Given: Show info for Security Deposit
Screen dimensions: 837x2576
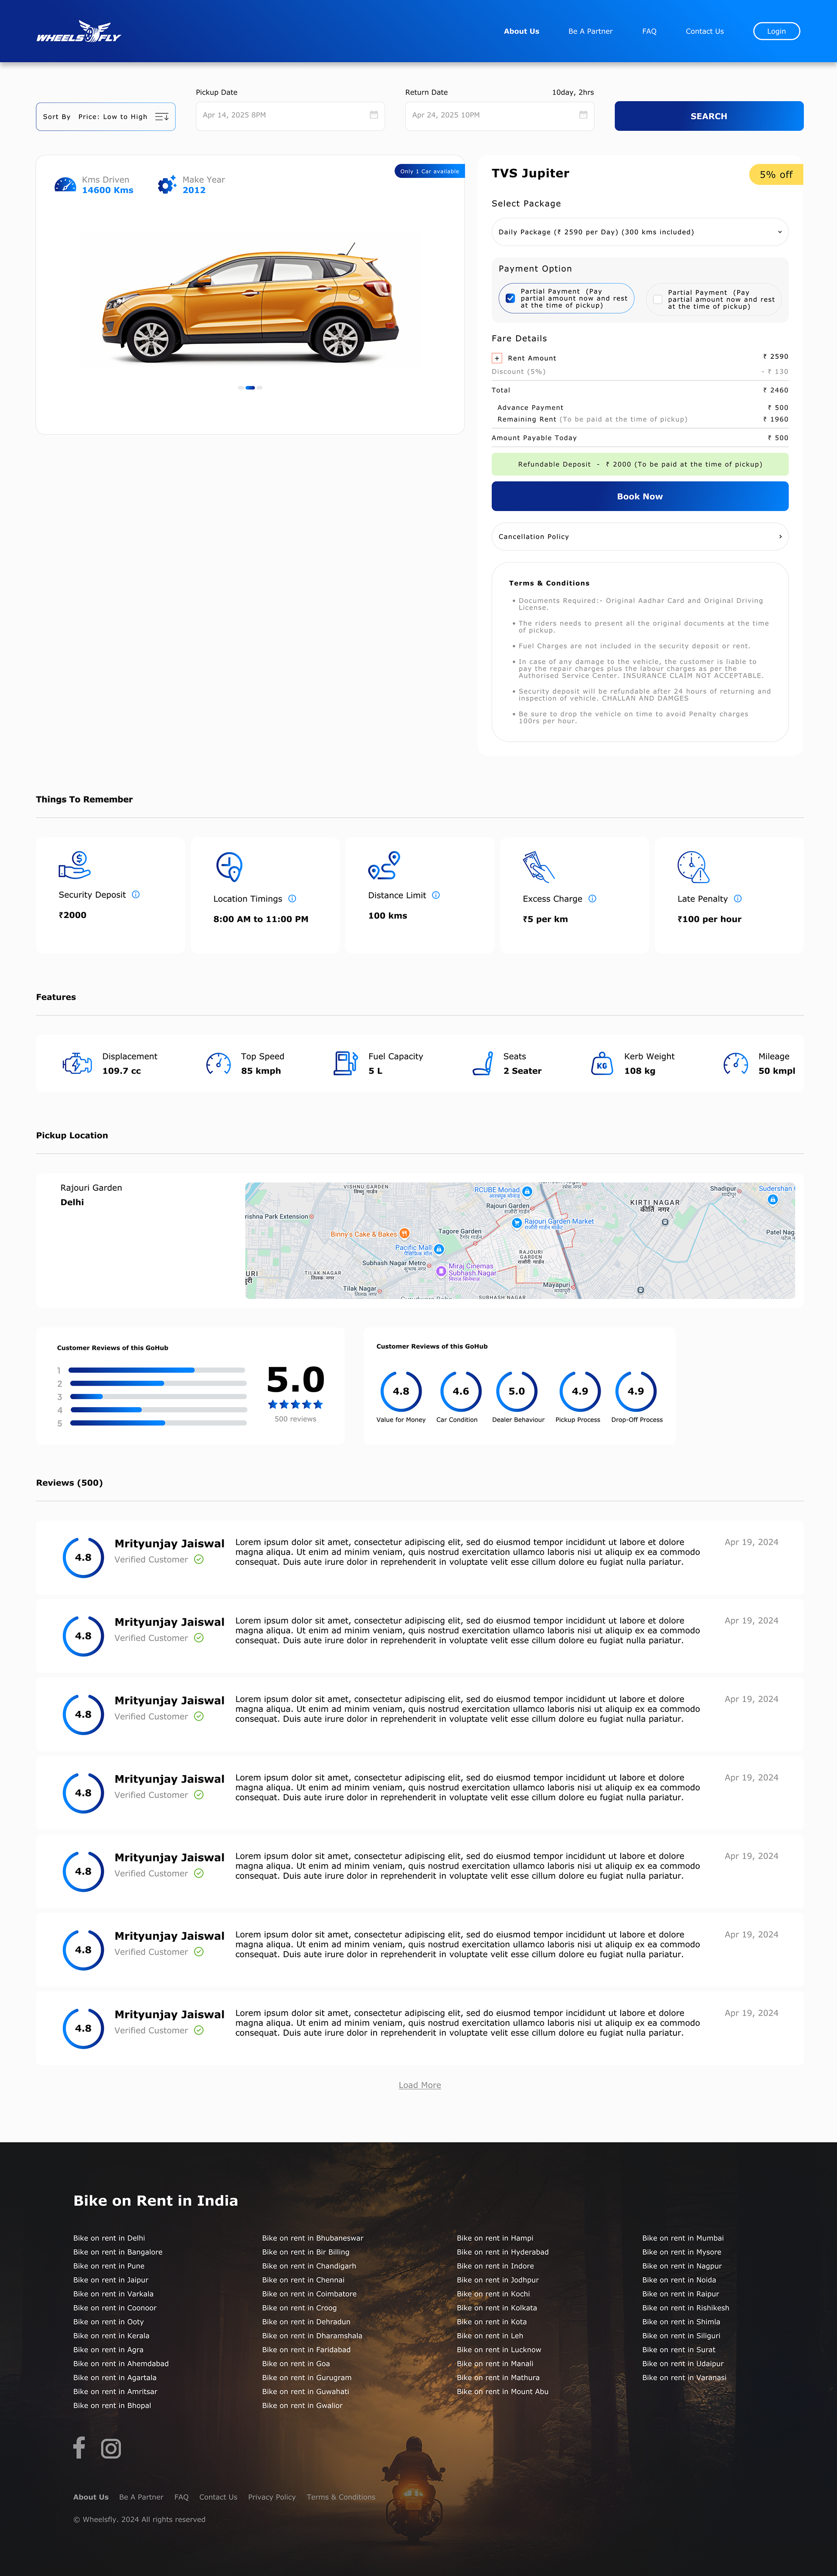Looking at the screenshot, I should [136, 895].
